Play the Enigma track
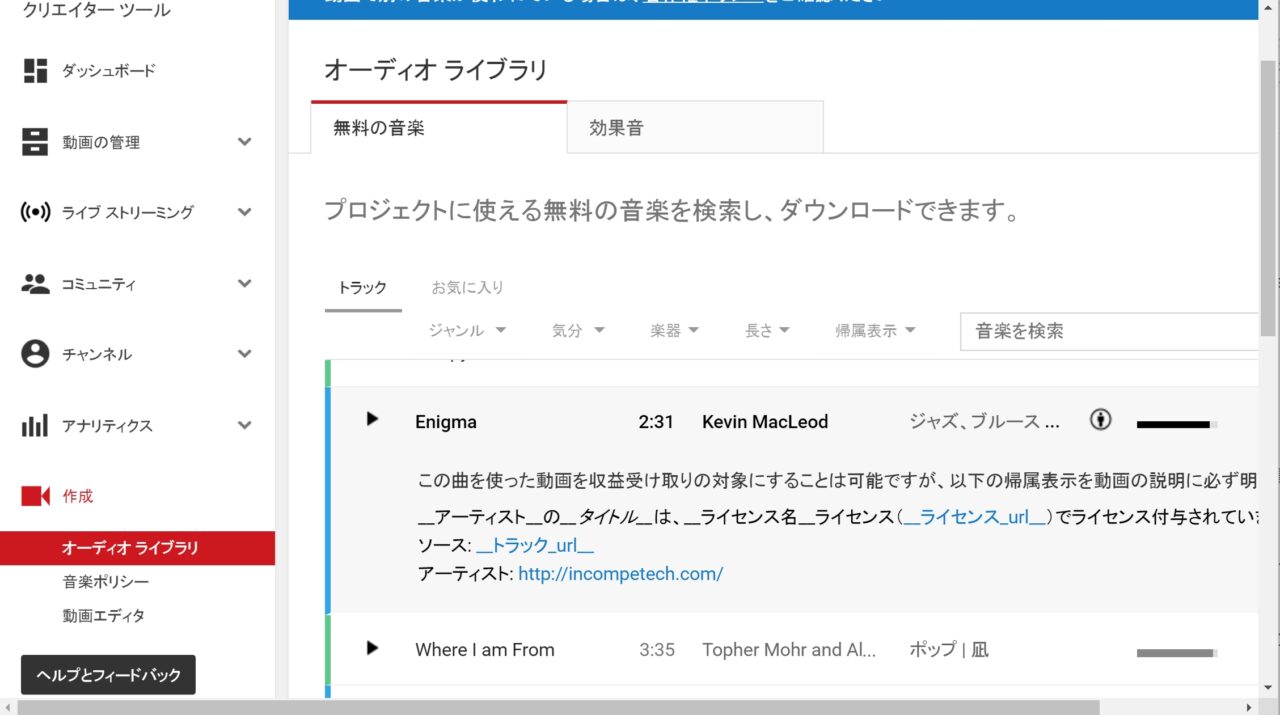Image resolution: width=1280 pixels, height=715 pixels. tap(372, 419)
